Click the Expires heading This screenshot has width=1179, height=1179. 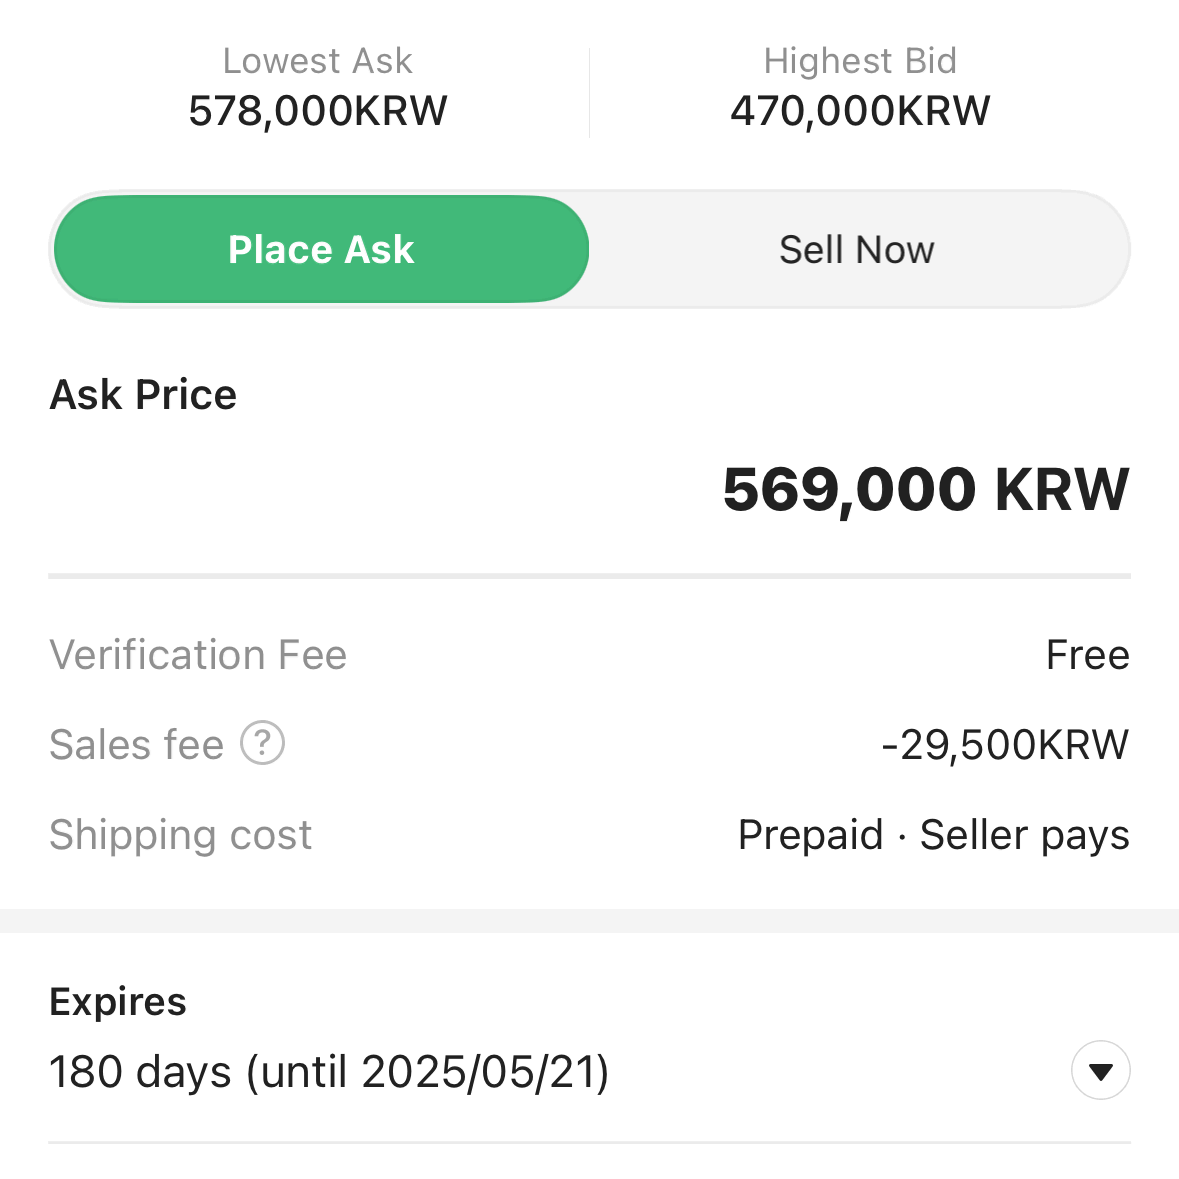click(118, 1002)
